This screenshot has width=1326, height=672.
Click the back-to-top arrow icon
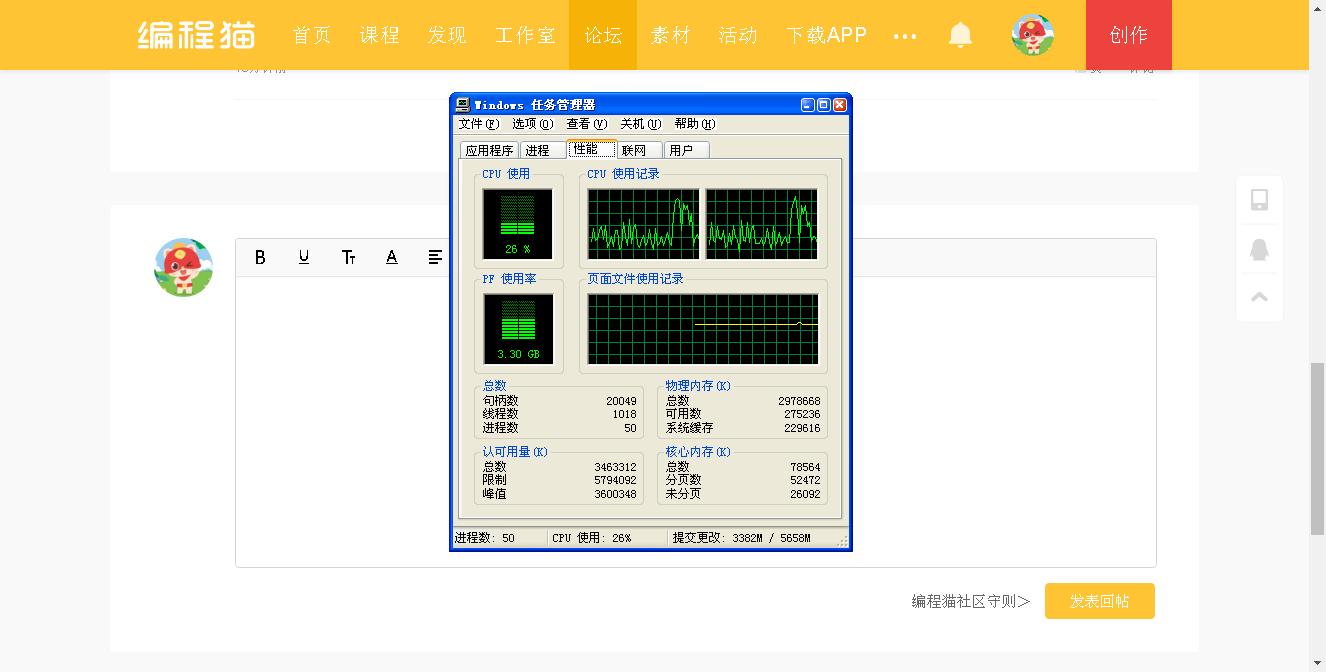(x=1260, y=296)
